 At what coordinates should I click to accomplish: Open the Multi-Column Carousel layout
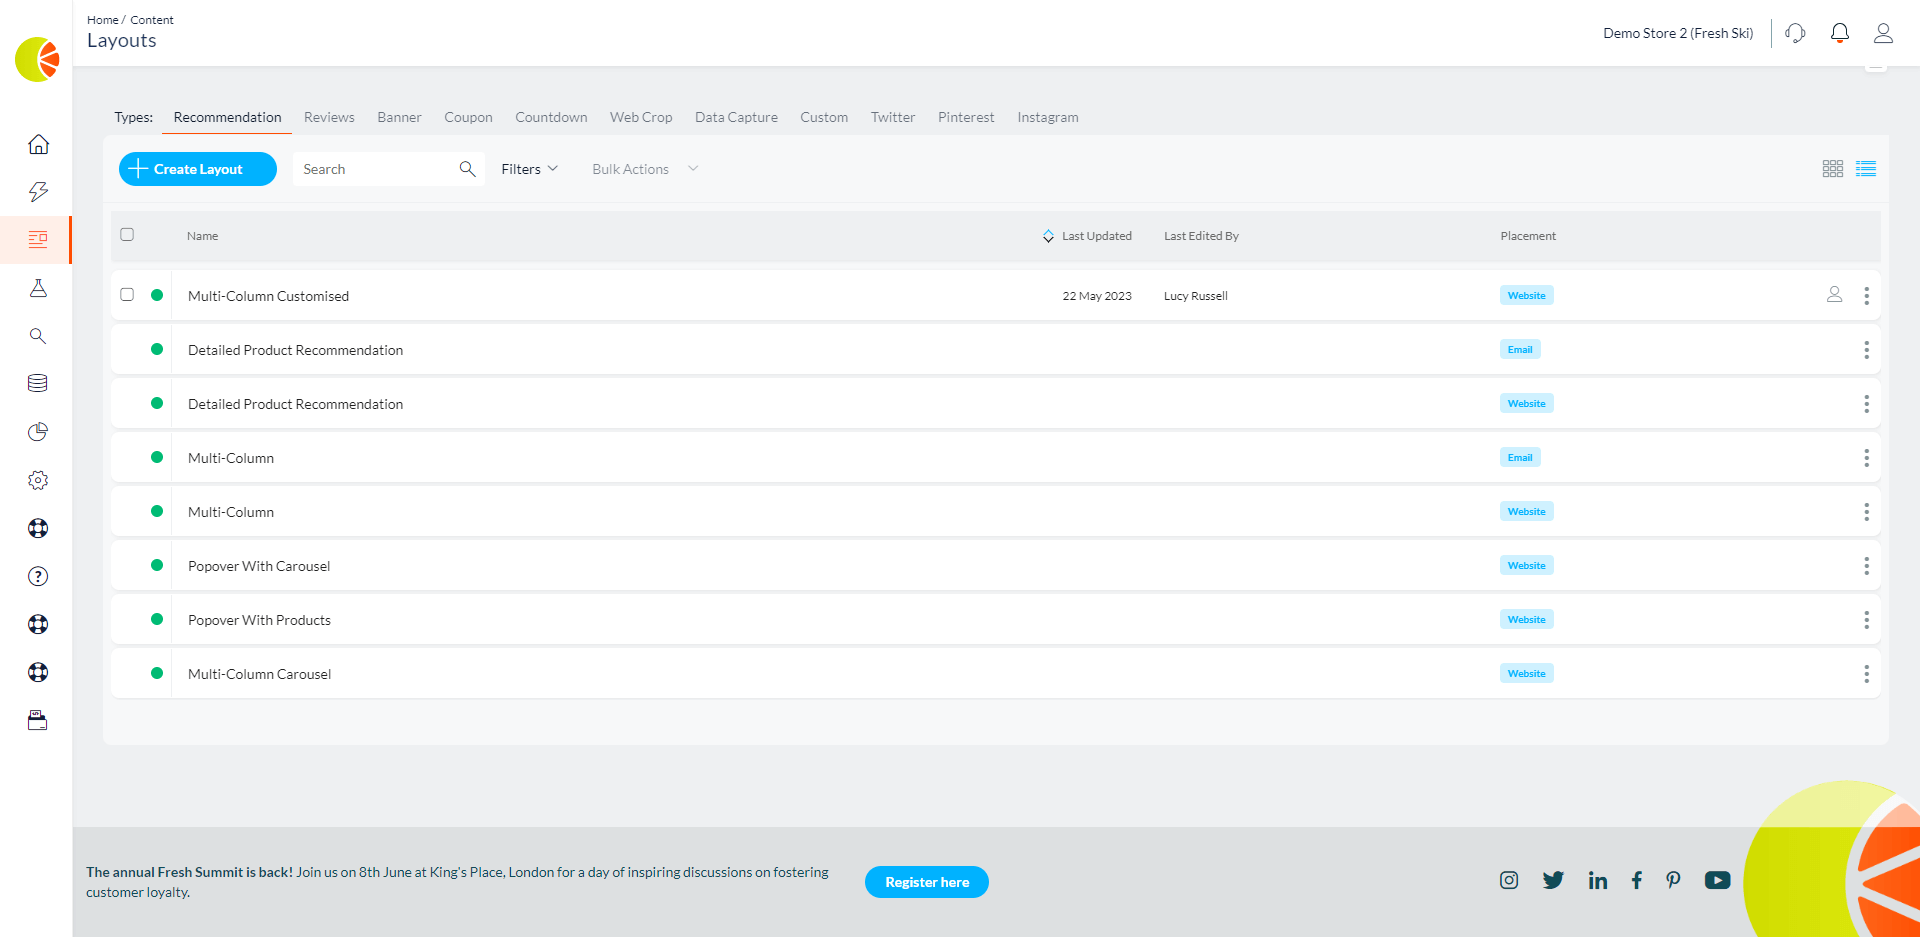(259, 674)
